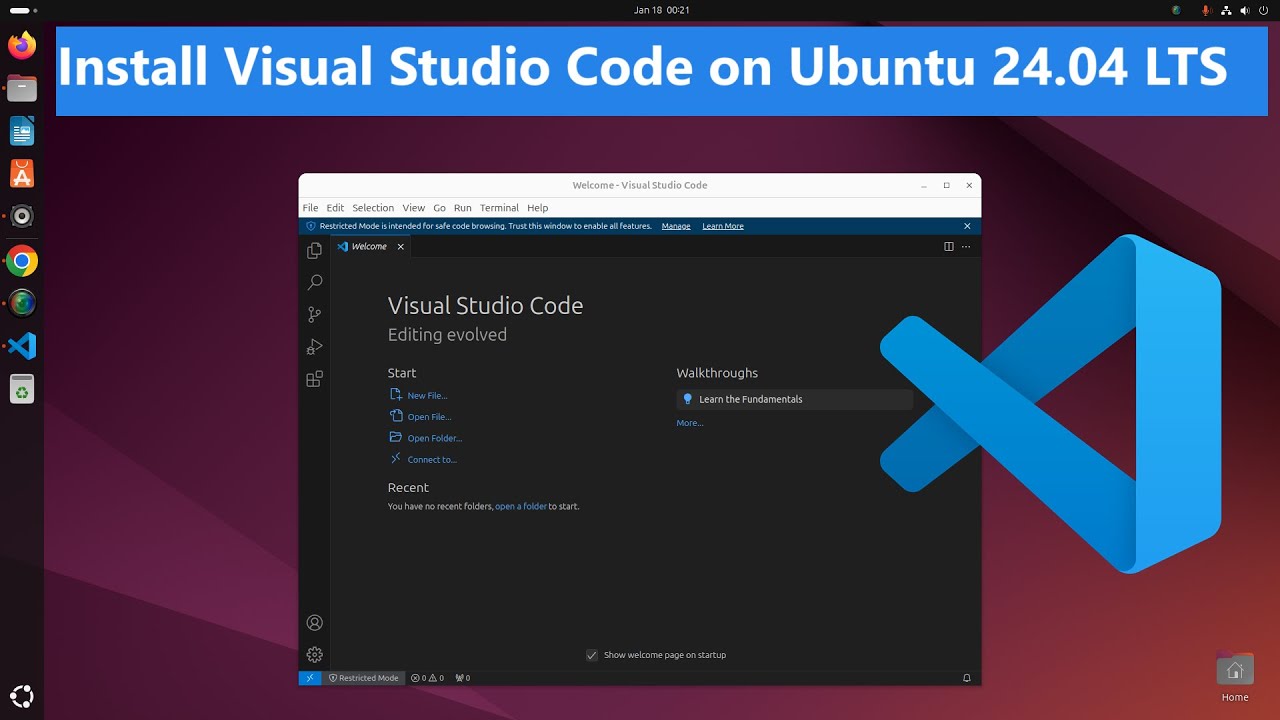This screenshot has height=720, width=1280.
Task: Open the Edit menu
Action: 335,208
